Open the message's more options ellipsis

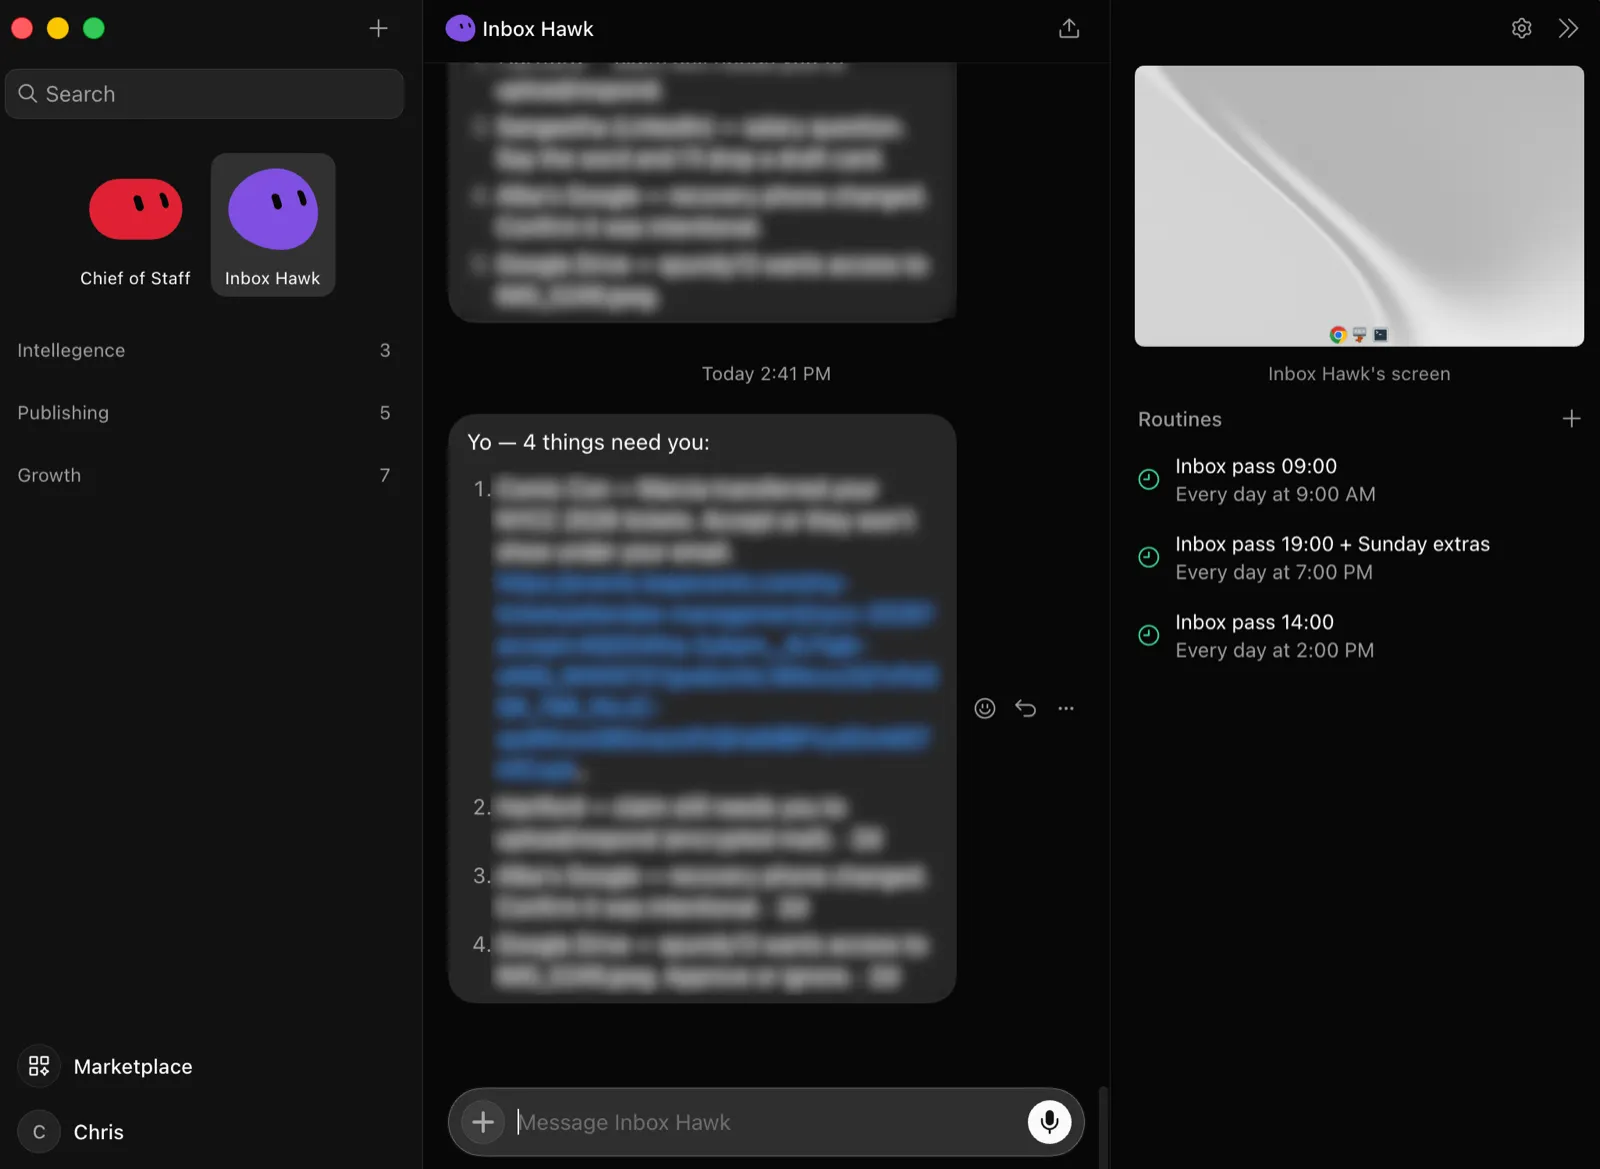(1066, 708)
